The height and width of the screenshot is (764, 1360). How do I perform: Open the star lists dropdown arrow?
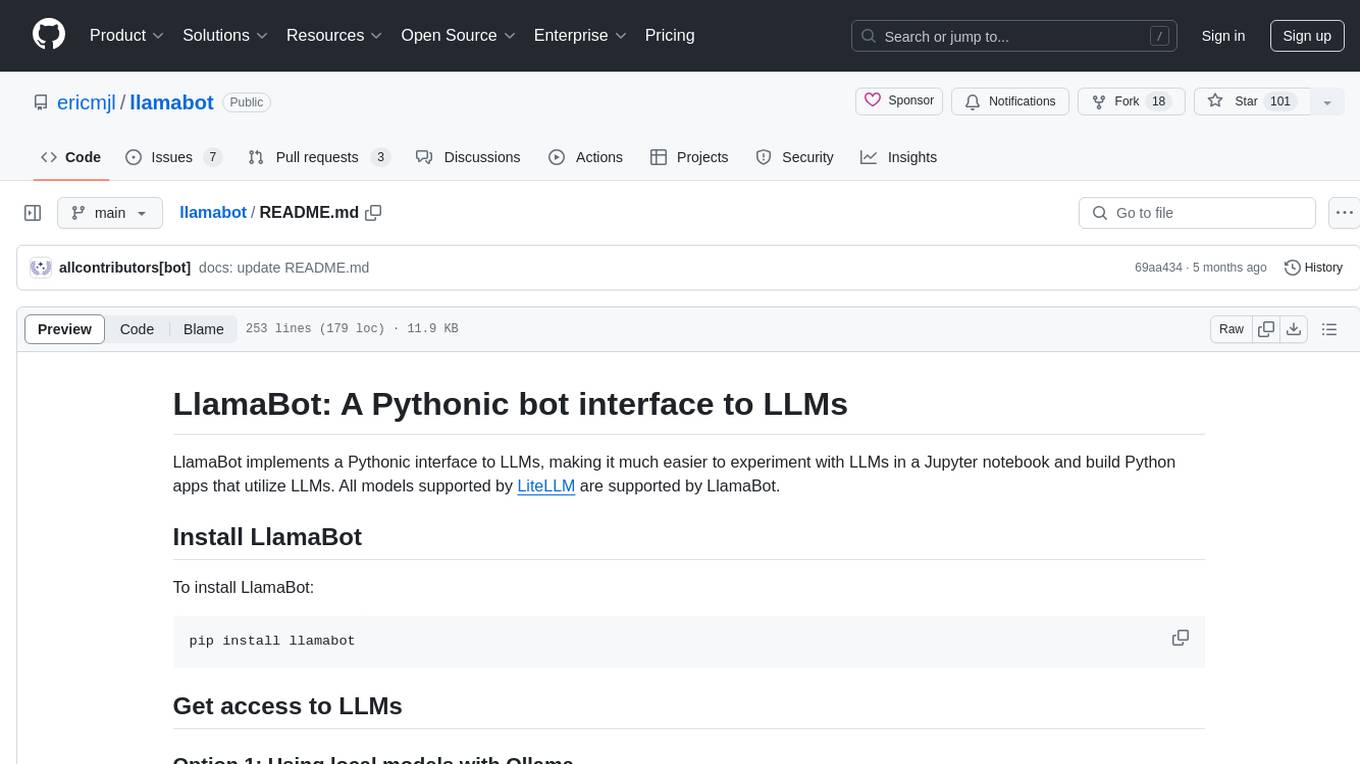1327,102
